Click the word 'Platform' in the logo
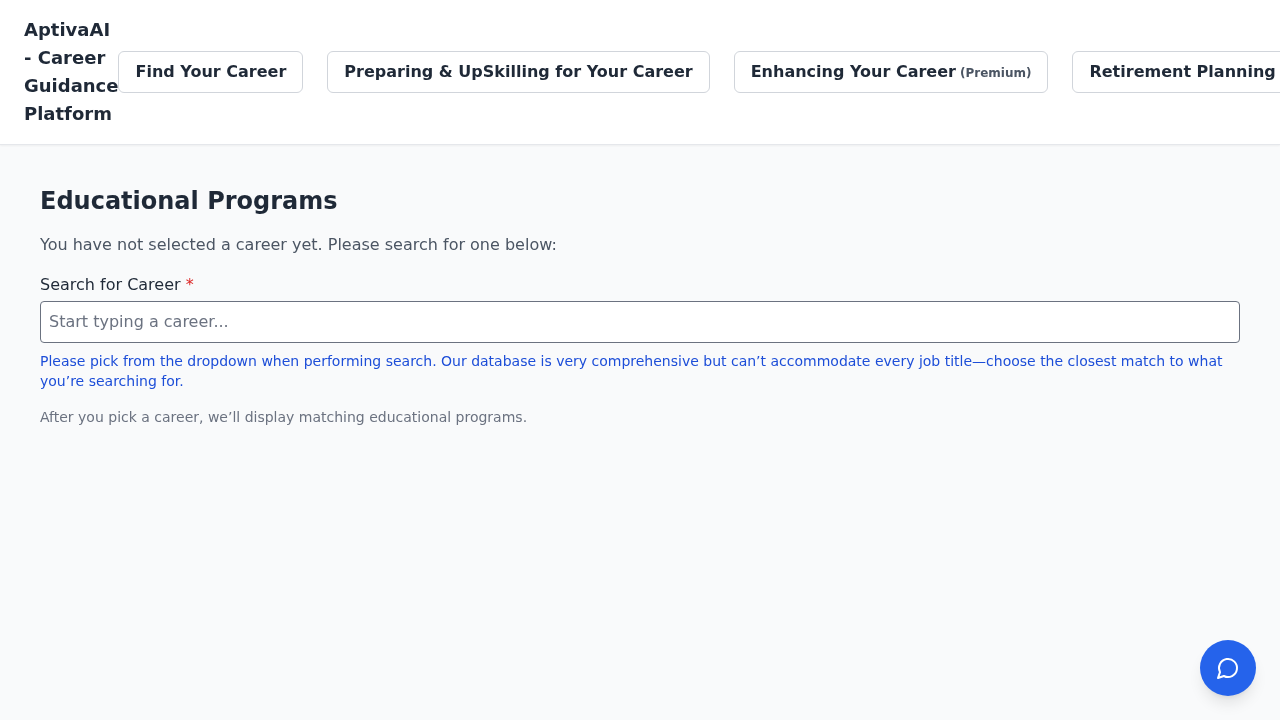 coord(68,114)
